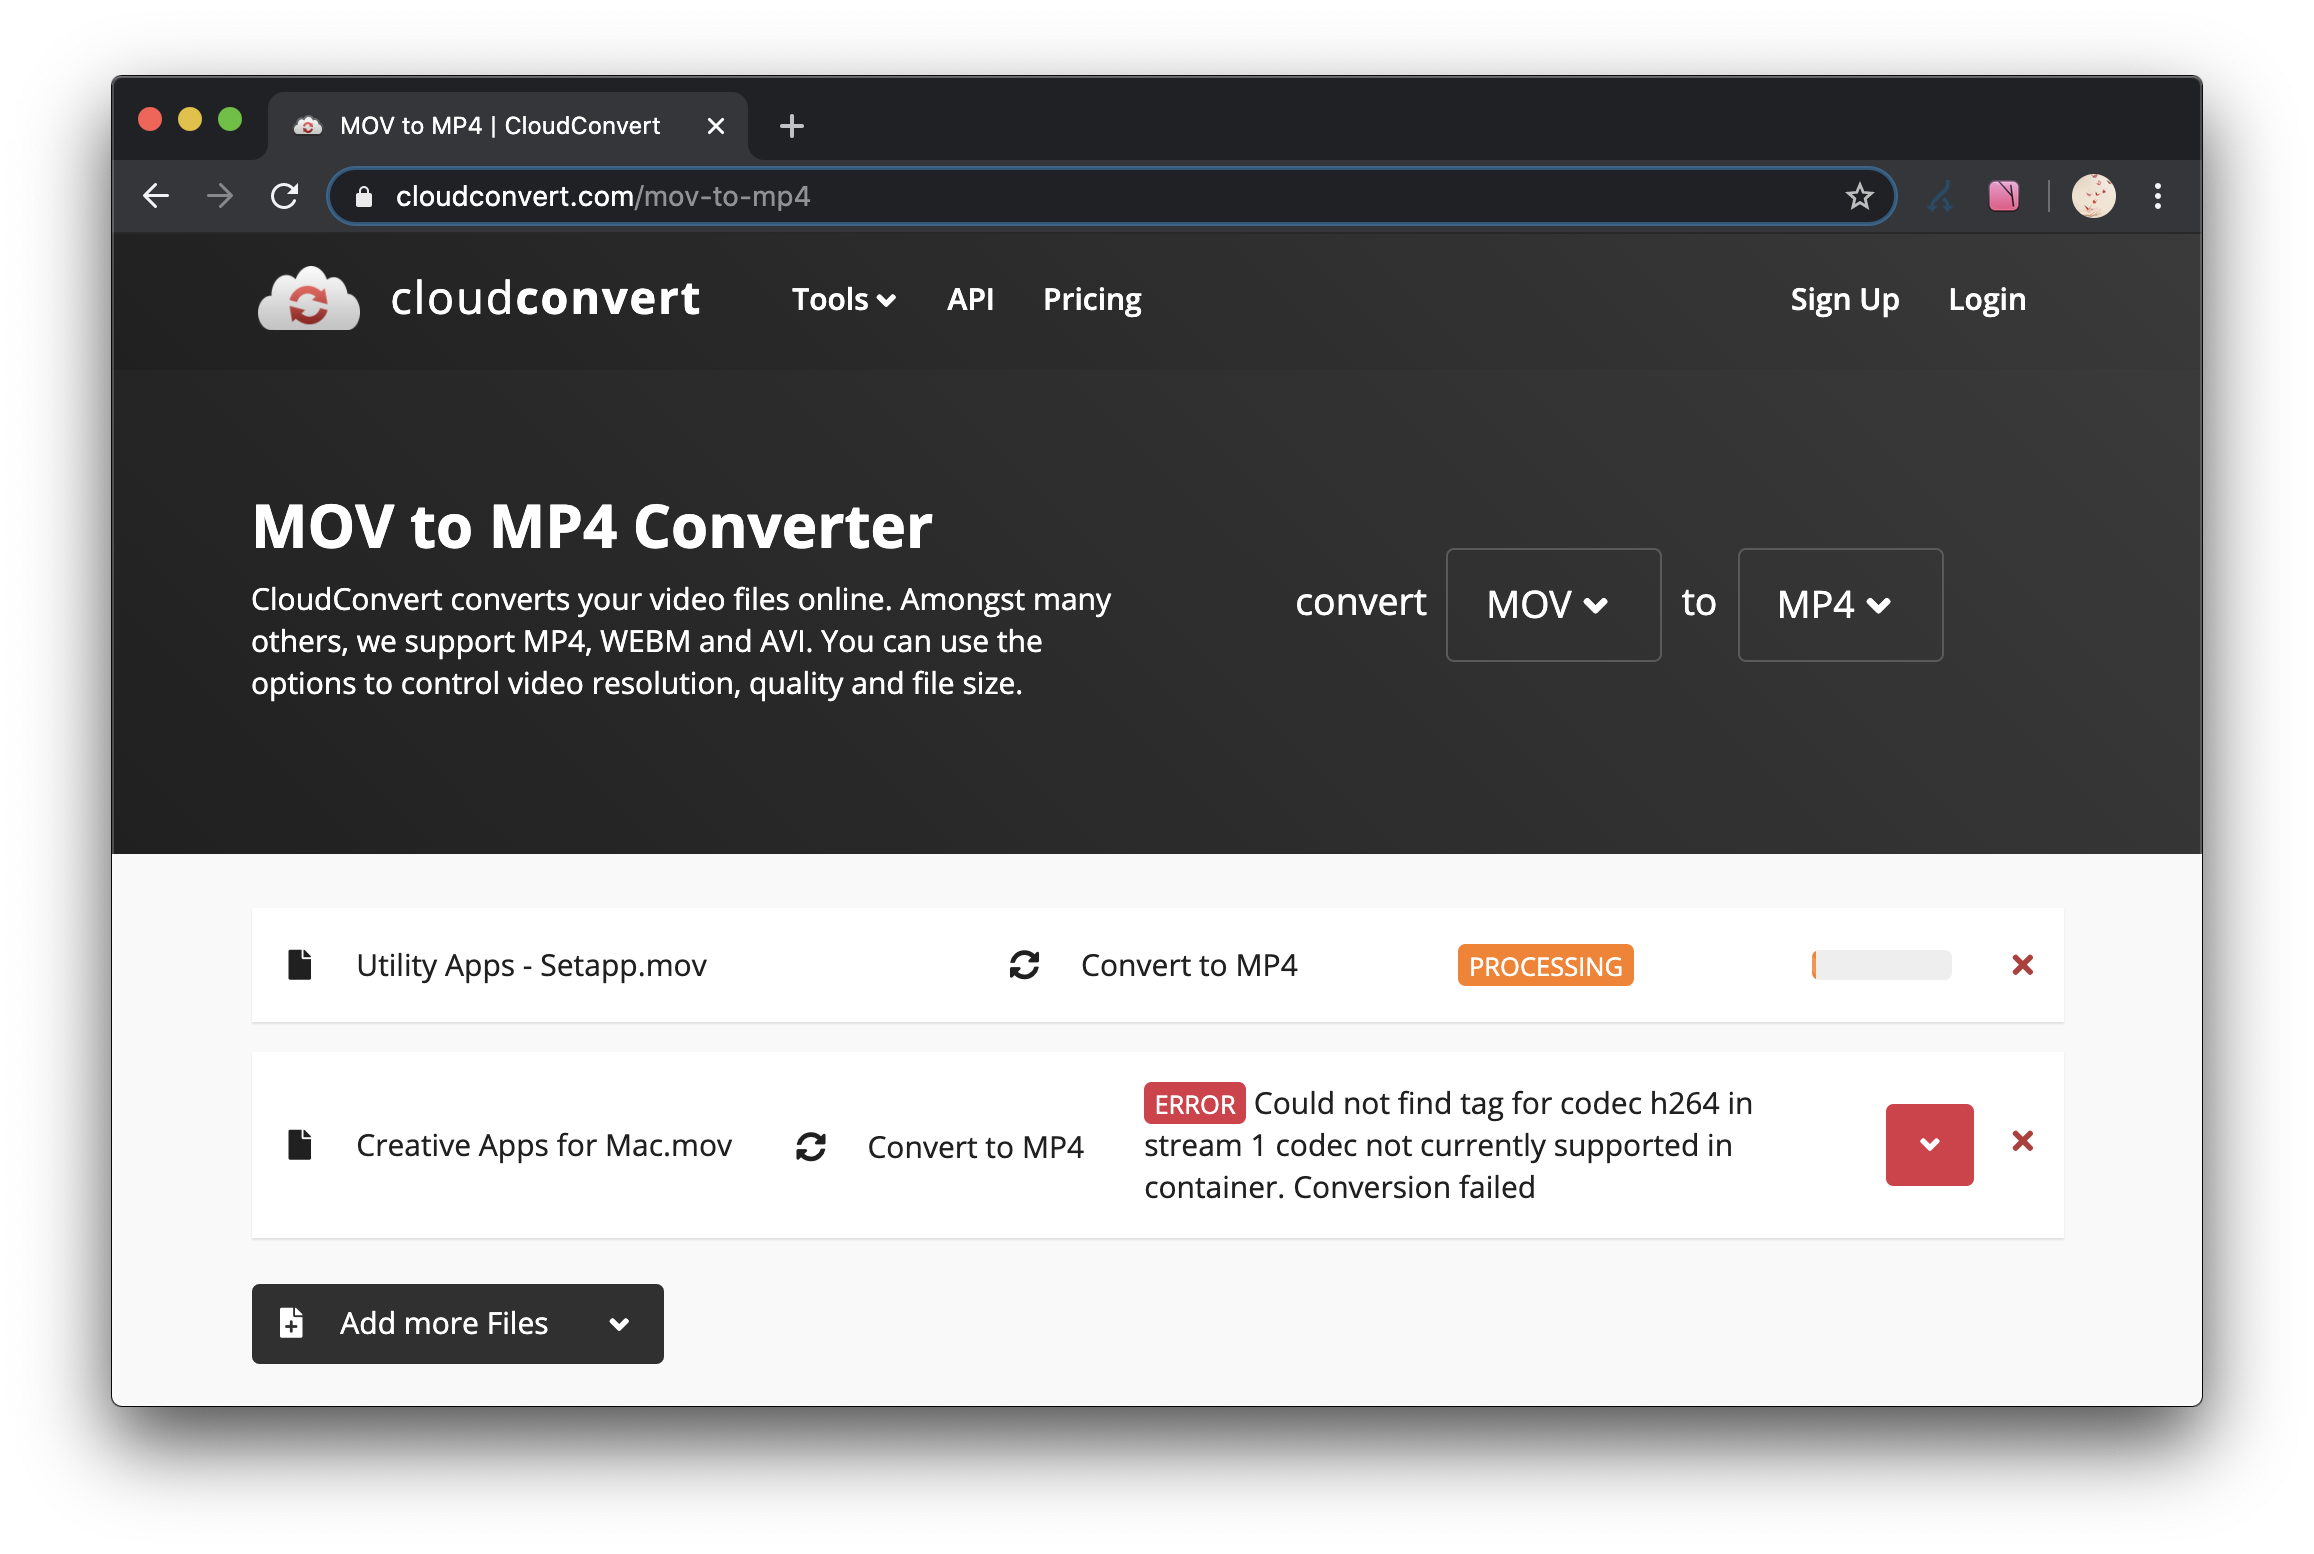Click the Login button

pos(1983,298)
